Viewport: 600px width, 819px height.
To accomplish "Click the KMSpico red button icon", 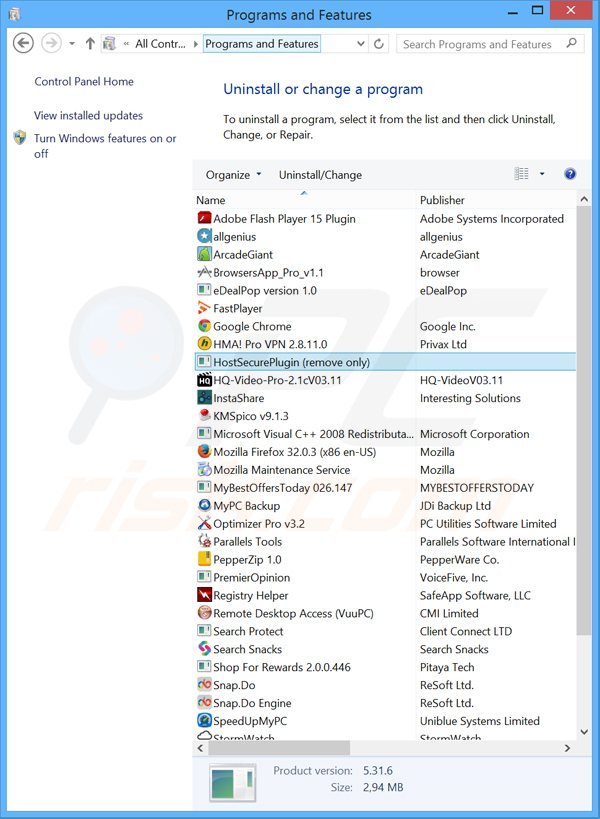I will pyautogui.click(x=204, y=415).
